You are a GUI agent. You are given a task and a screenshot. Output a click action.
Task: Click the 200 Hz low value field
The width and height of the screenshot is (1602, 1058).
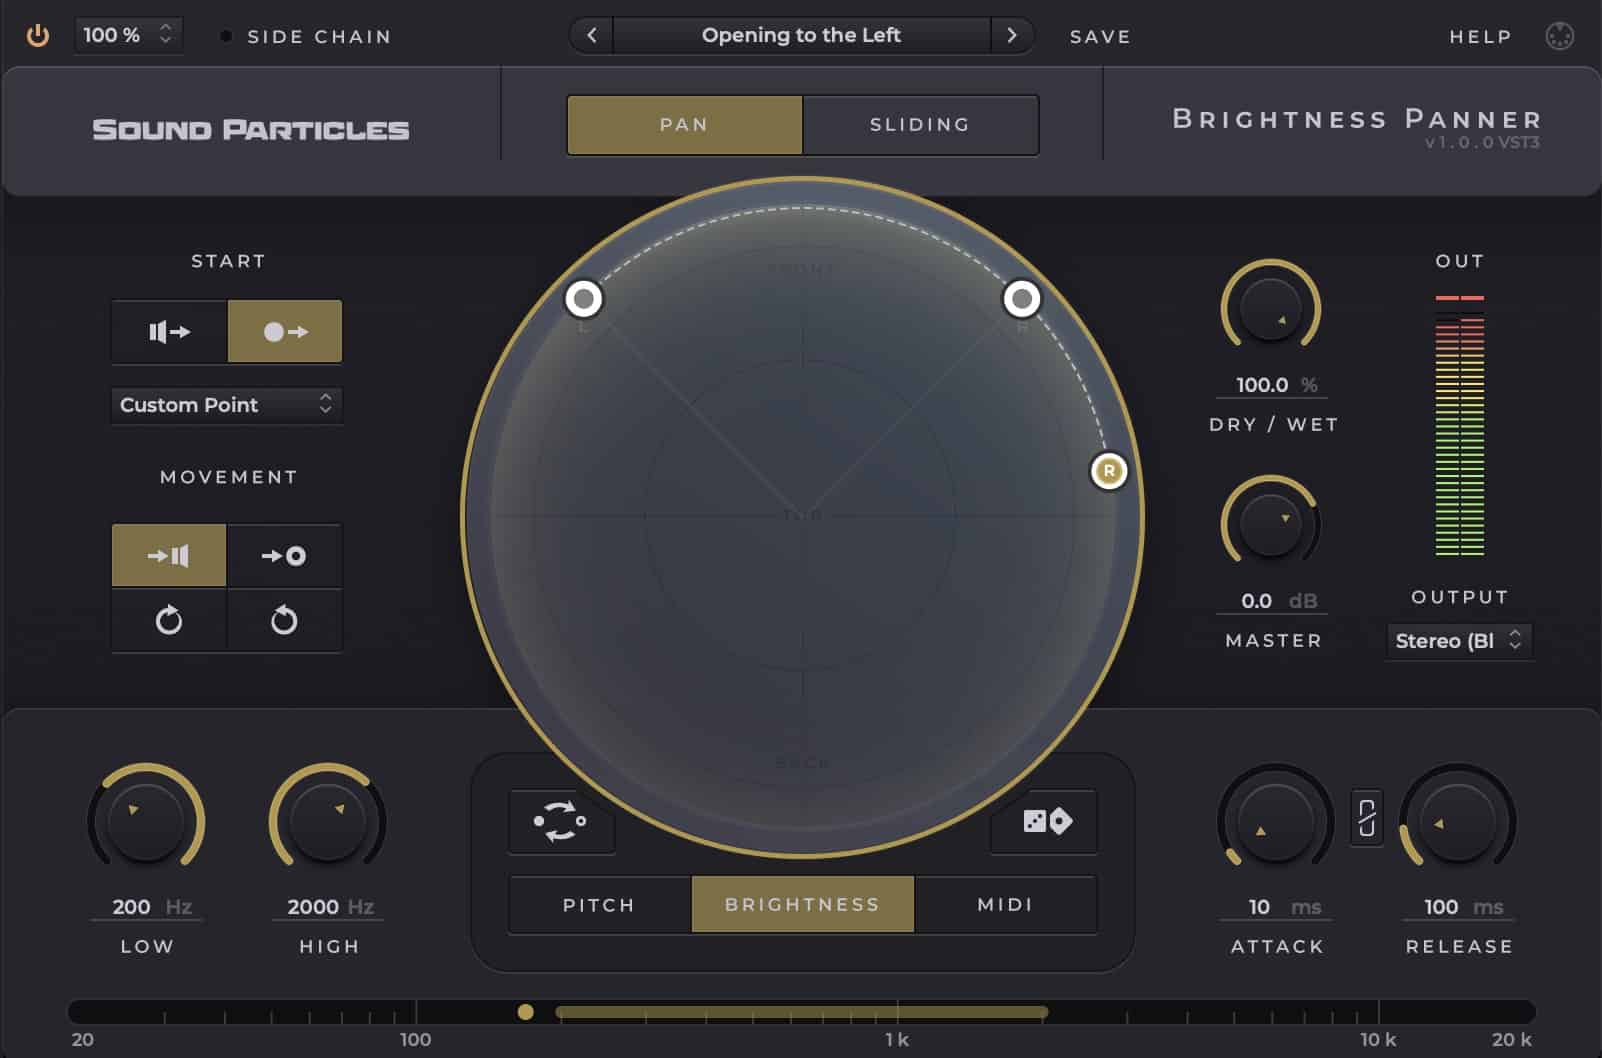click(147, 907)
